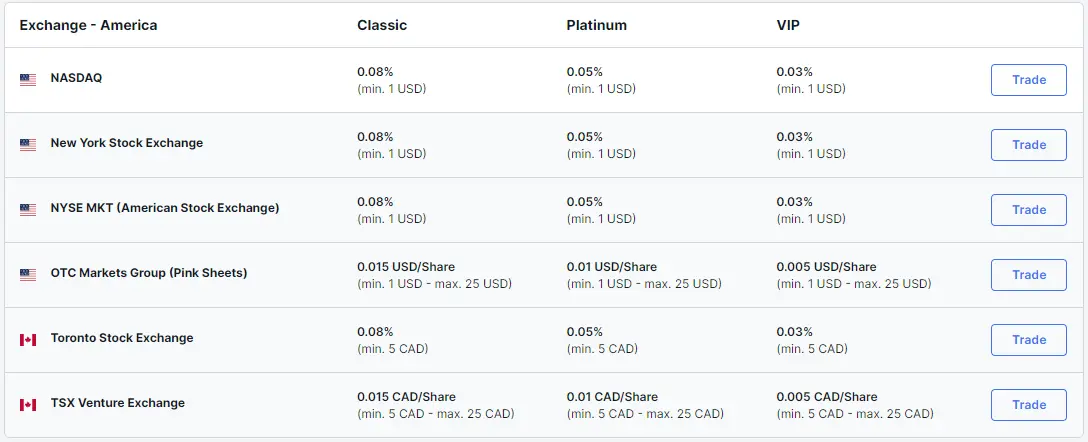The height and width of the screenshot is (442, 1088).
Task: Select the Classic column header
Action: tap(382, 25)
